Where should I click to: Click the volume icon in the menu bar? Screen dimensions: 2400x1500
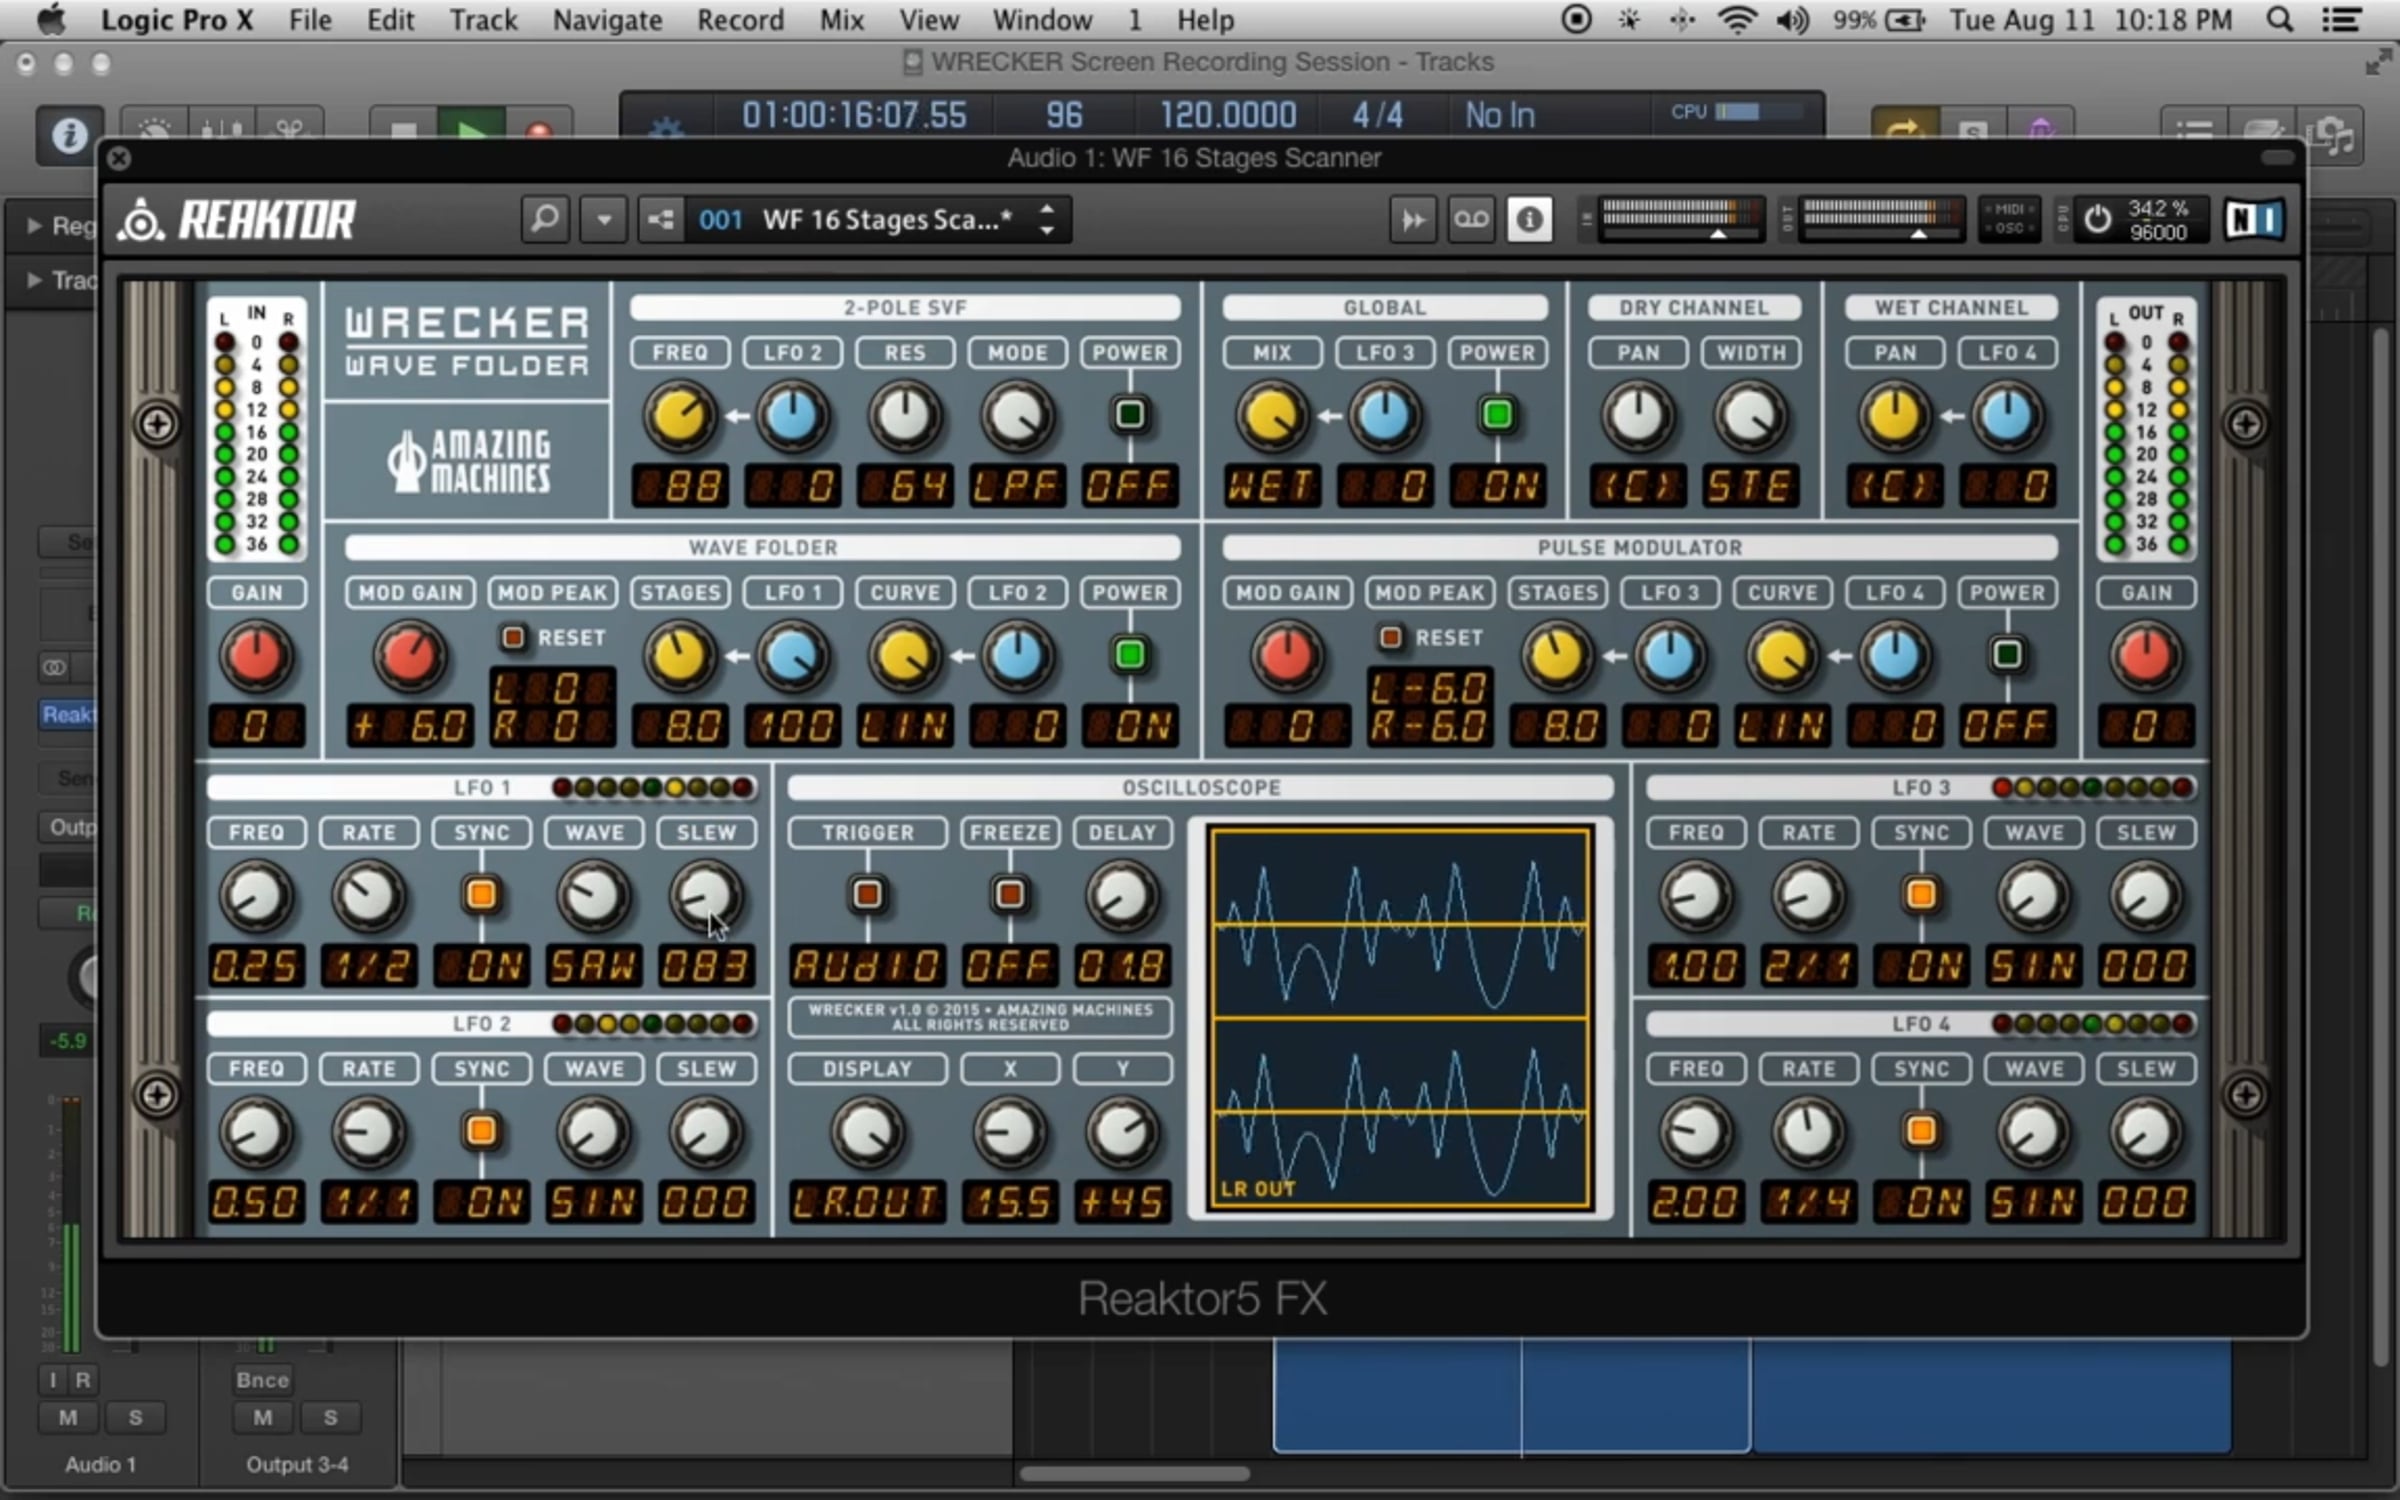point(1792,19)
